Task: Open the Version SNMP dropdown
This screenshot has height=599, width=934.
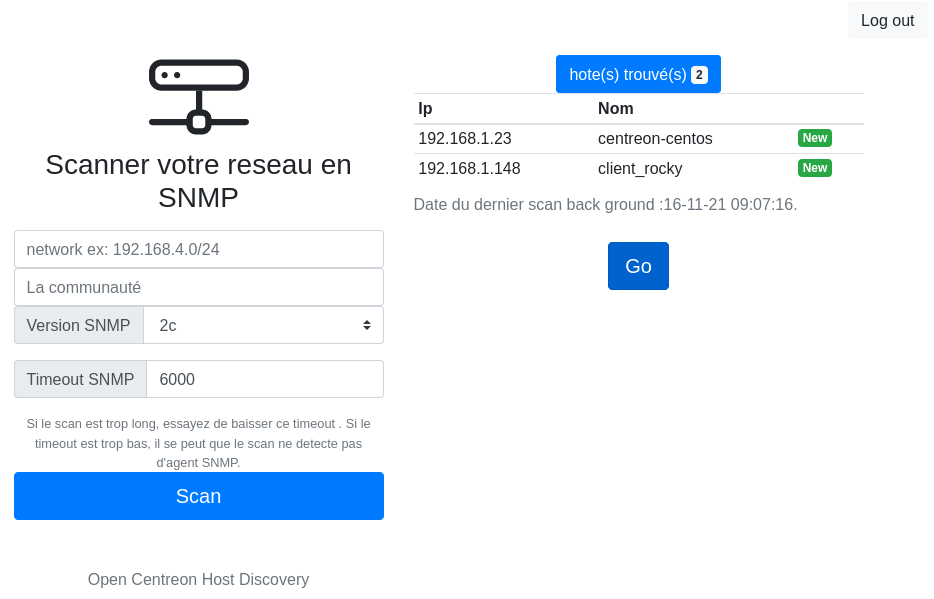Action: pos(263,325)
